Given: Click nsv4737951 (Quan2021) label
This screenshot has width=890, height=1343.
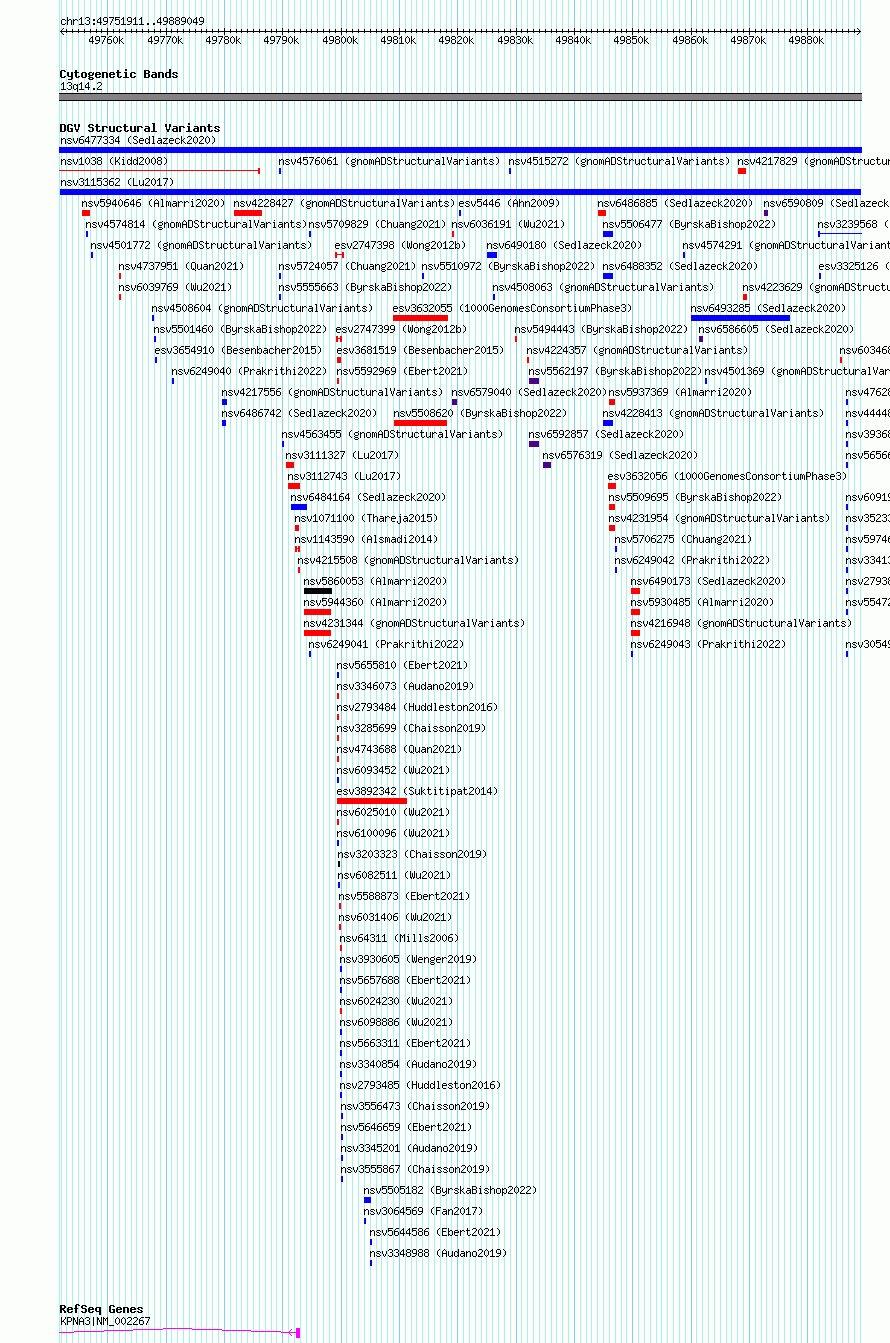Looking at the screenshot, I should (181, 266).
